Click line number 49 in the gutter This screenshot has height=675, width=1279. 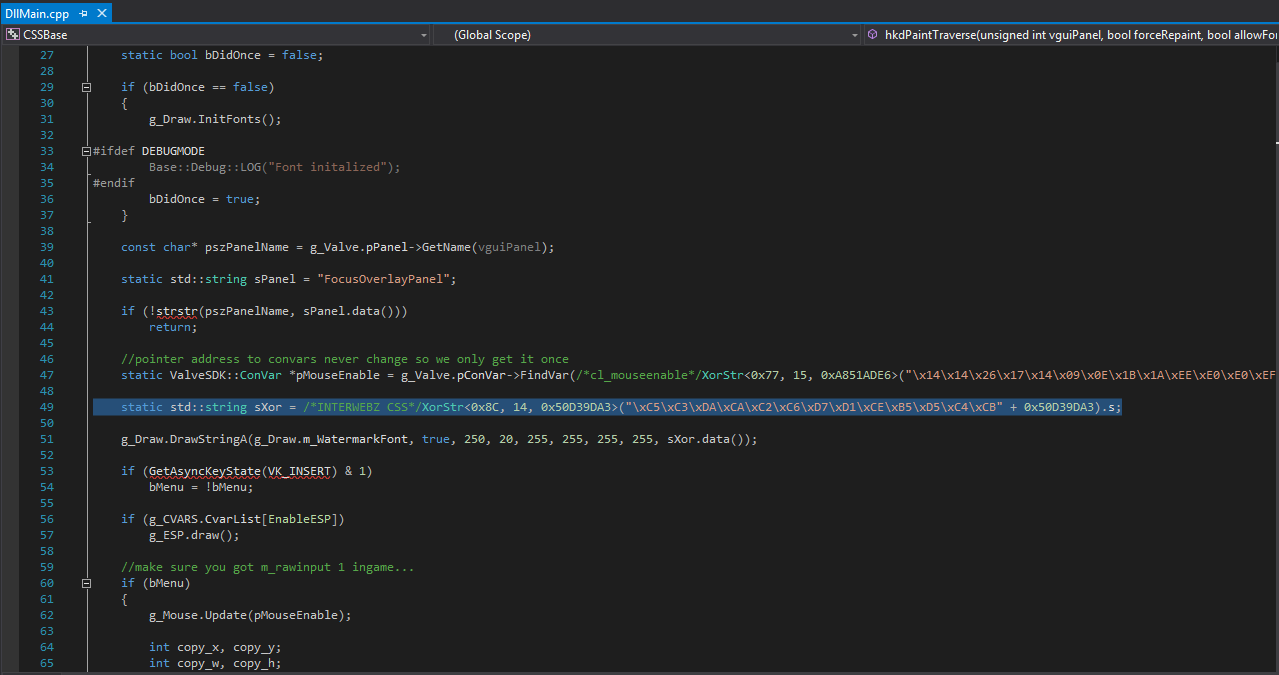coord(47,407)
